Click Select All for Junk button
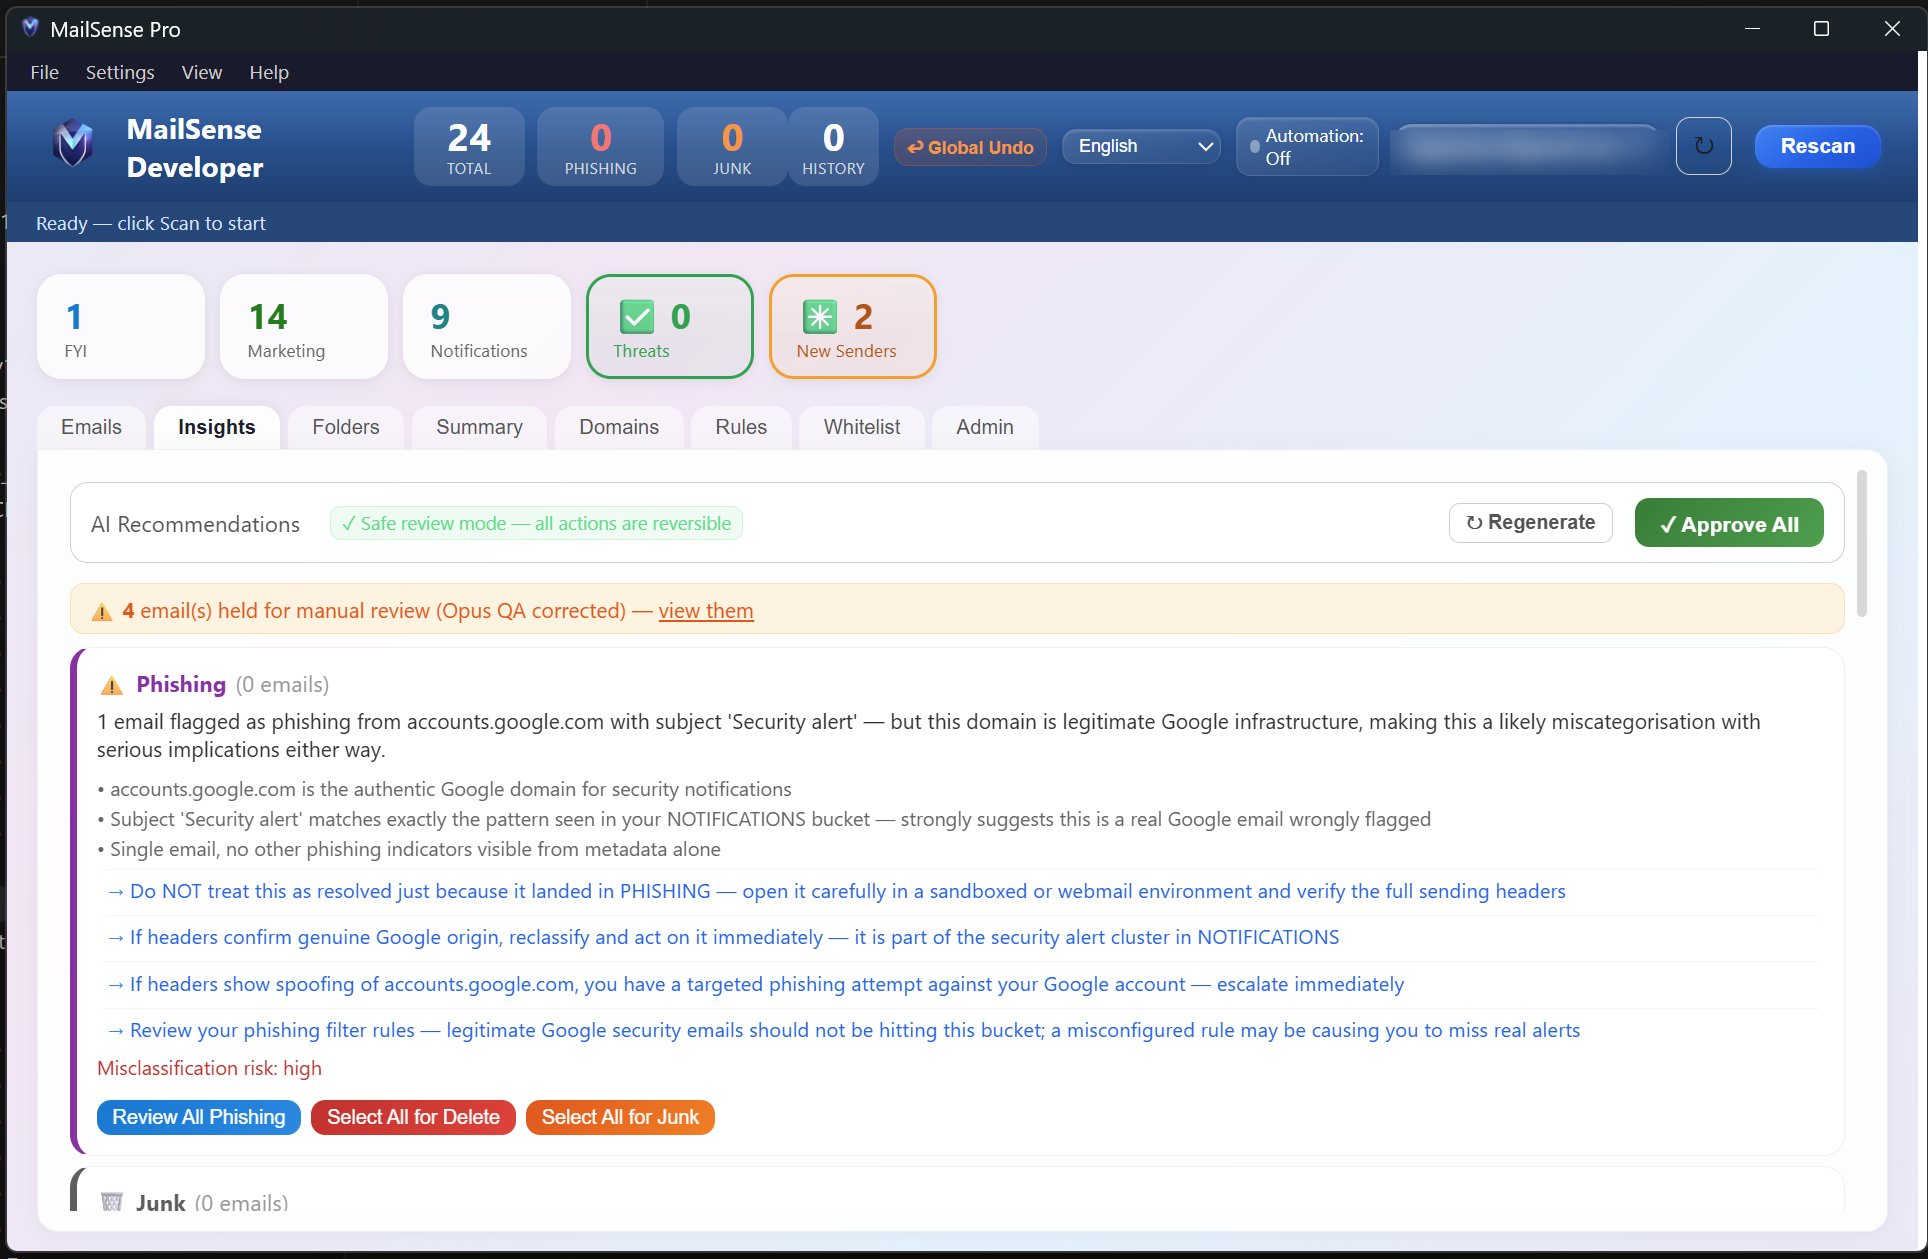 (620, 1117)
